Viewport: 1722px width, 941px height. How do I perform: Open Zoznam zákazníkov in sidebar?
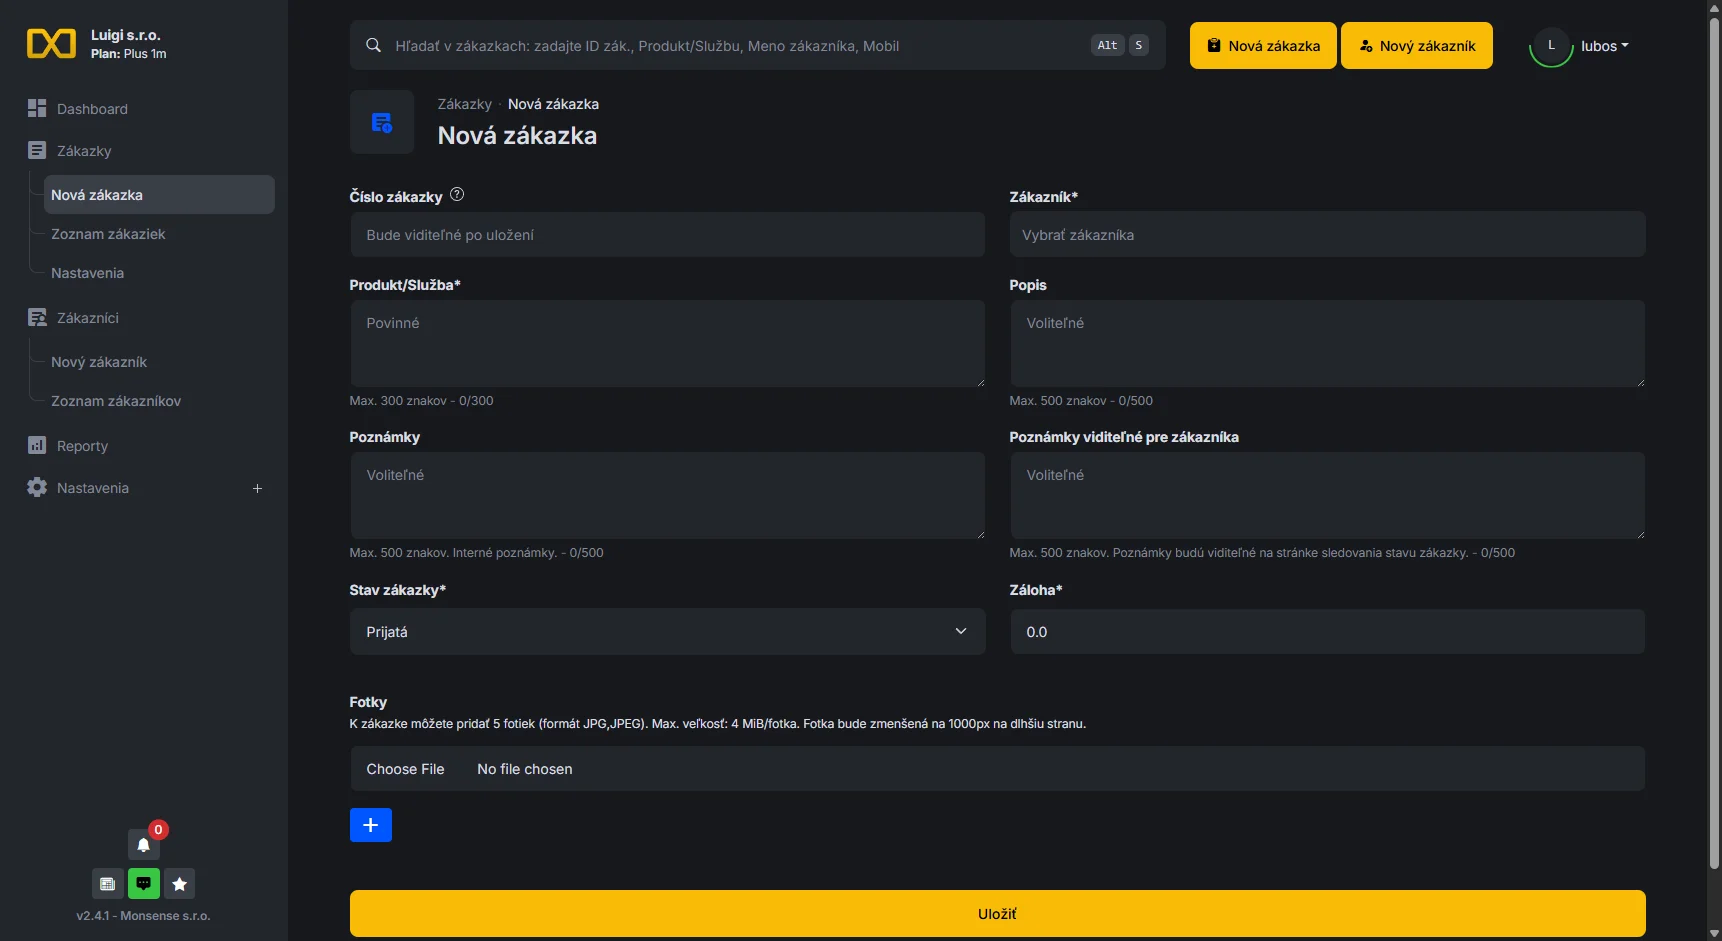[x=116, y=401]
